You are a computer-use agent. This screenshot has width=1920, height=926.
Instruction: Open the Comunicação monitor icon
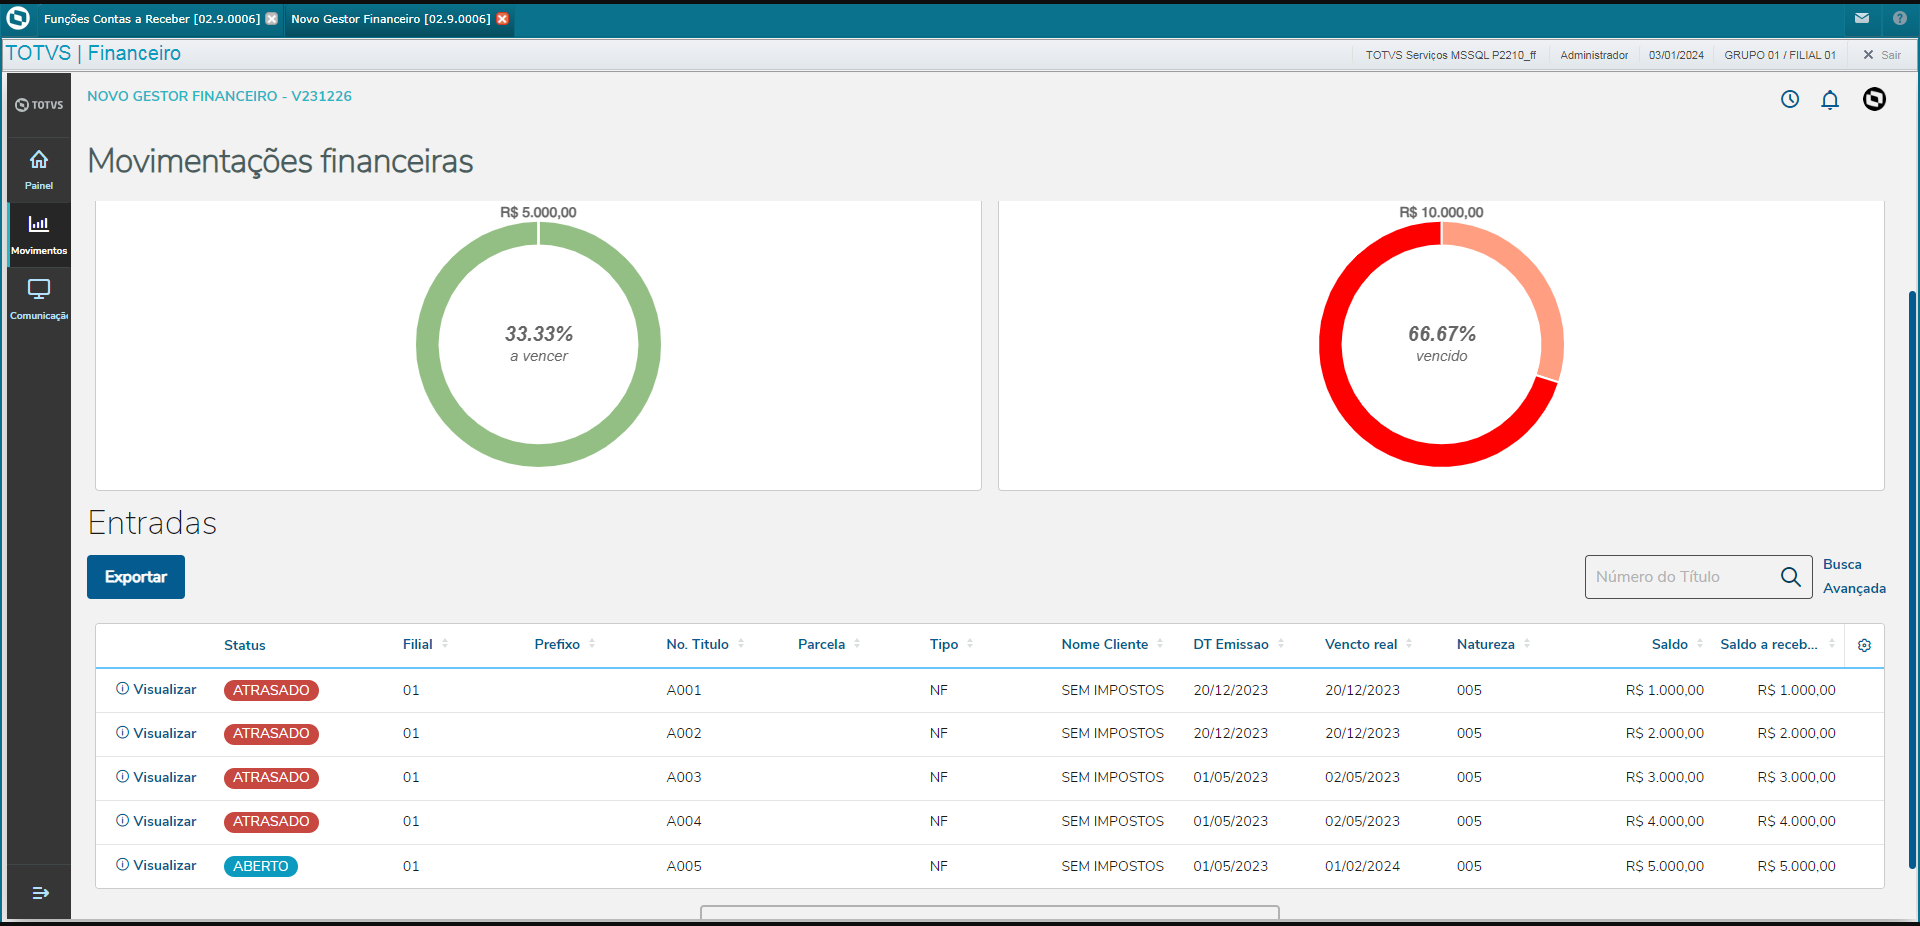[39, 289]
